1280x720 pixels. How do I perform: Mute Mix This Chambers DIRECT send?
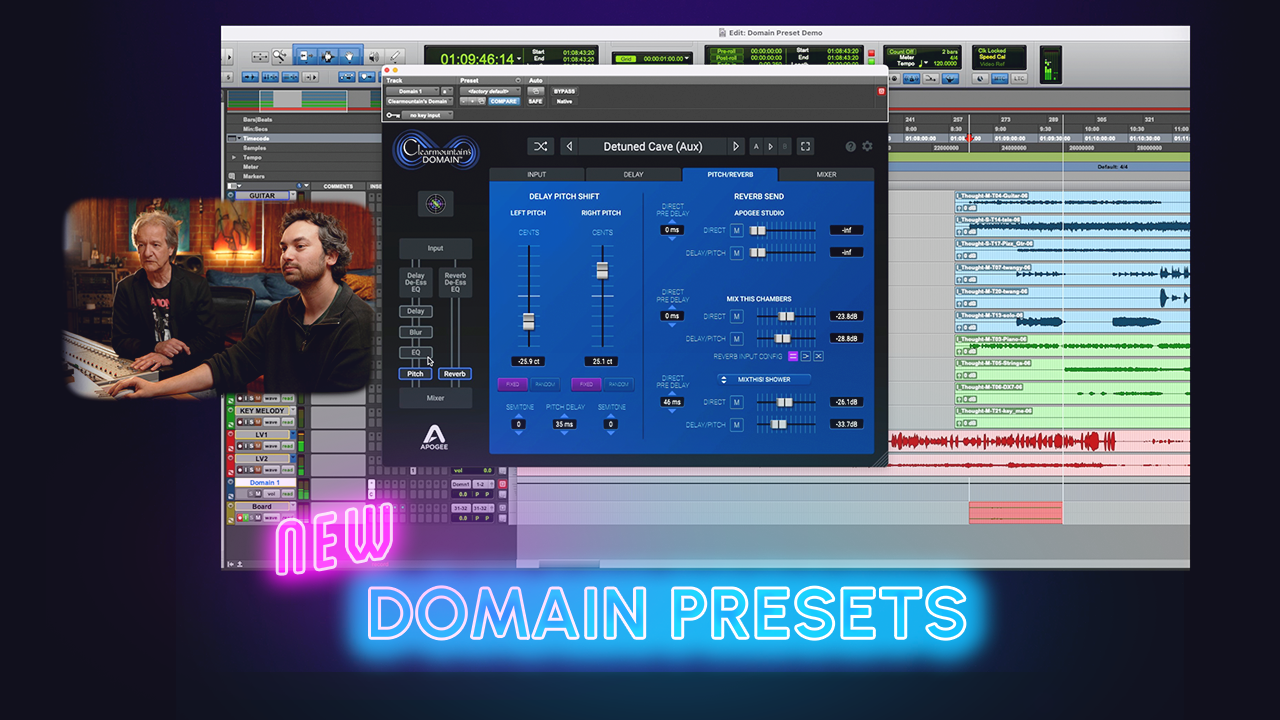pos(737,316)
